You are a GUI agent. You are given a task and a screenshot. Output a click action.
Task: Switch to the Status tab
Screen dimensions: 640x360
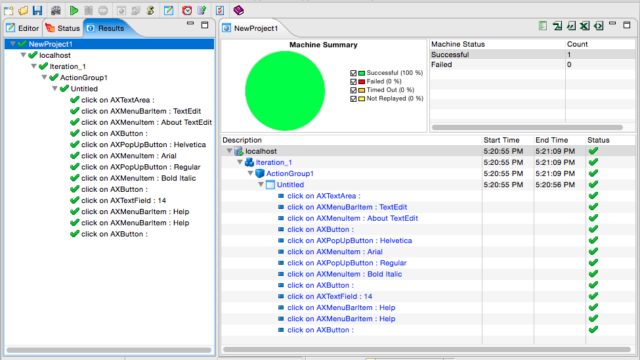tap(63, 28)
